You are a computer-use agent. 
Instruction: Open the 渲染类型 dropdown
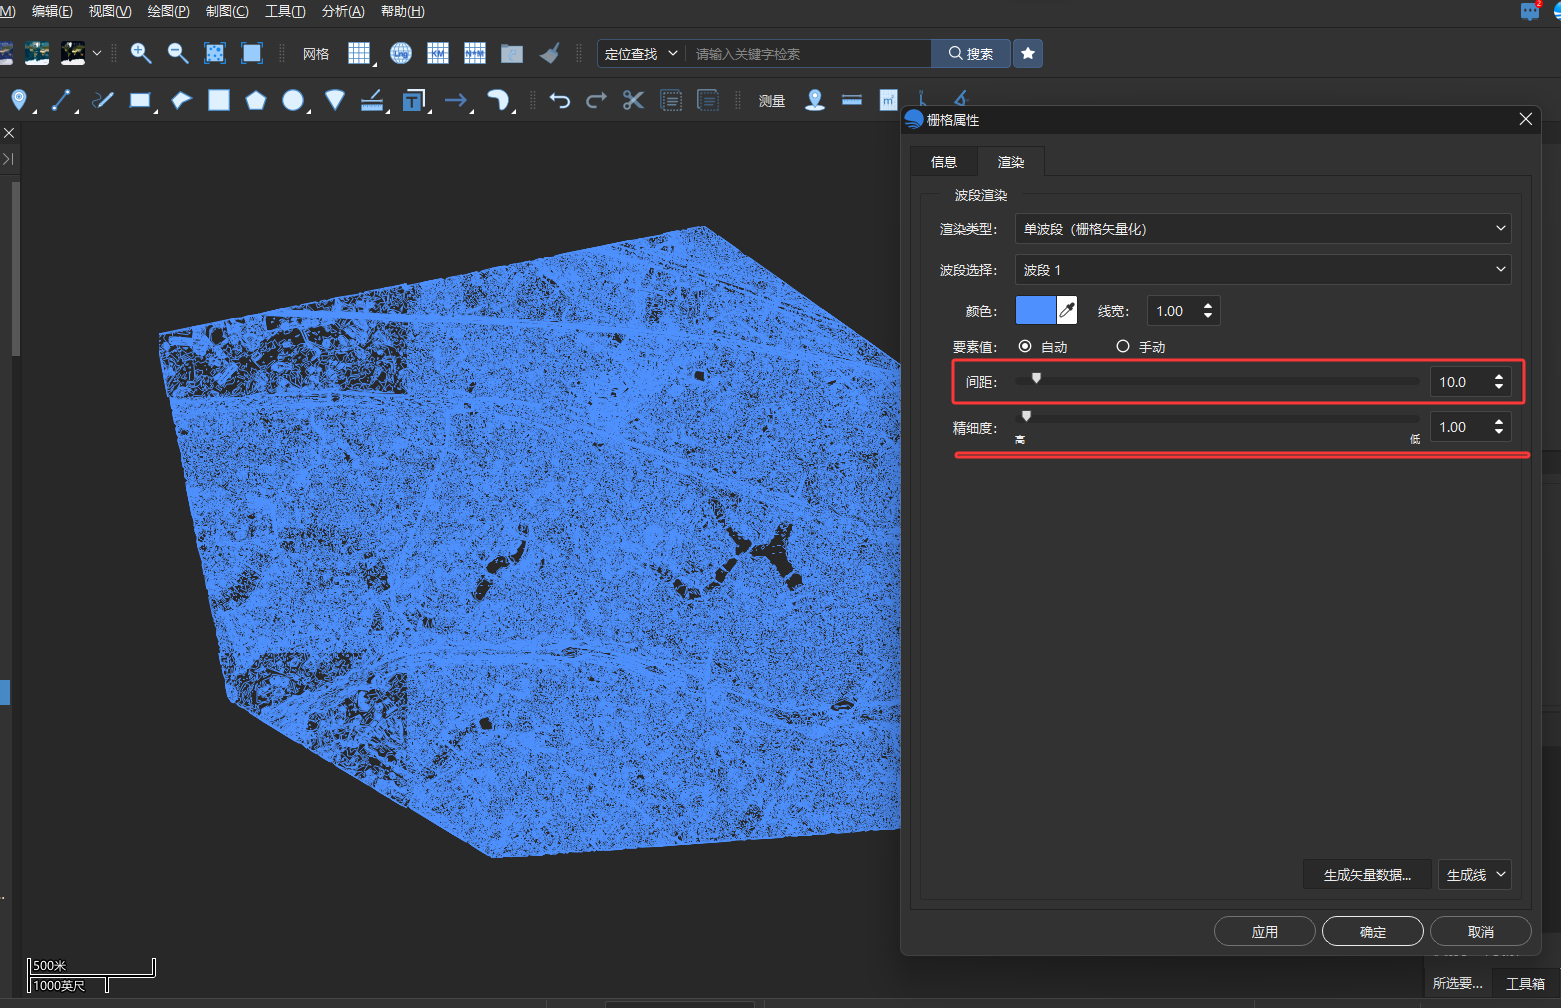[1263, 229]
